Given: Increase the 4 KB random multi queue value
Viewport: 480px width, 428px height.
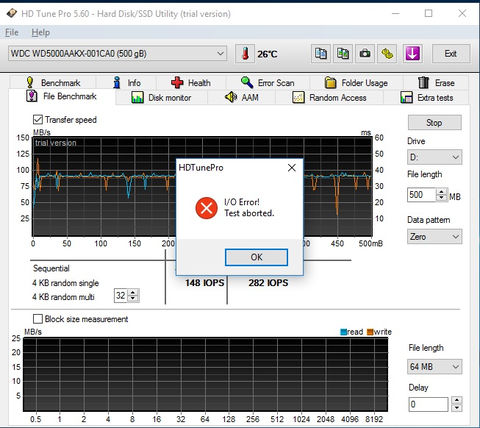Looking at the screenshot, I should pos(133,293).
